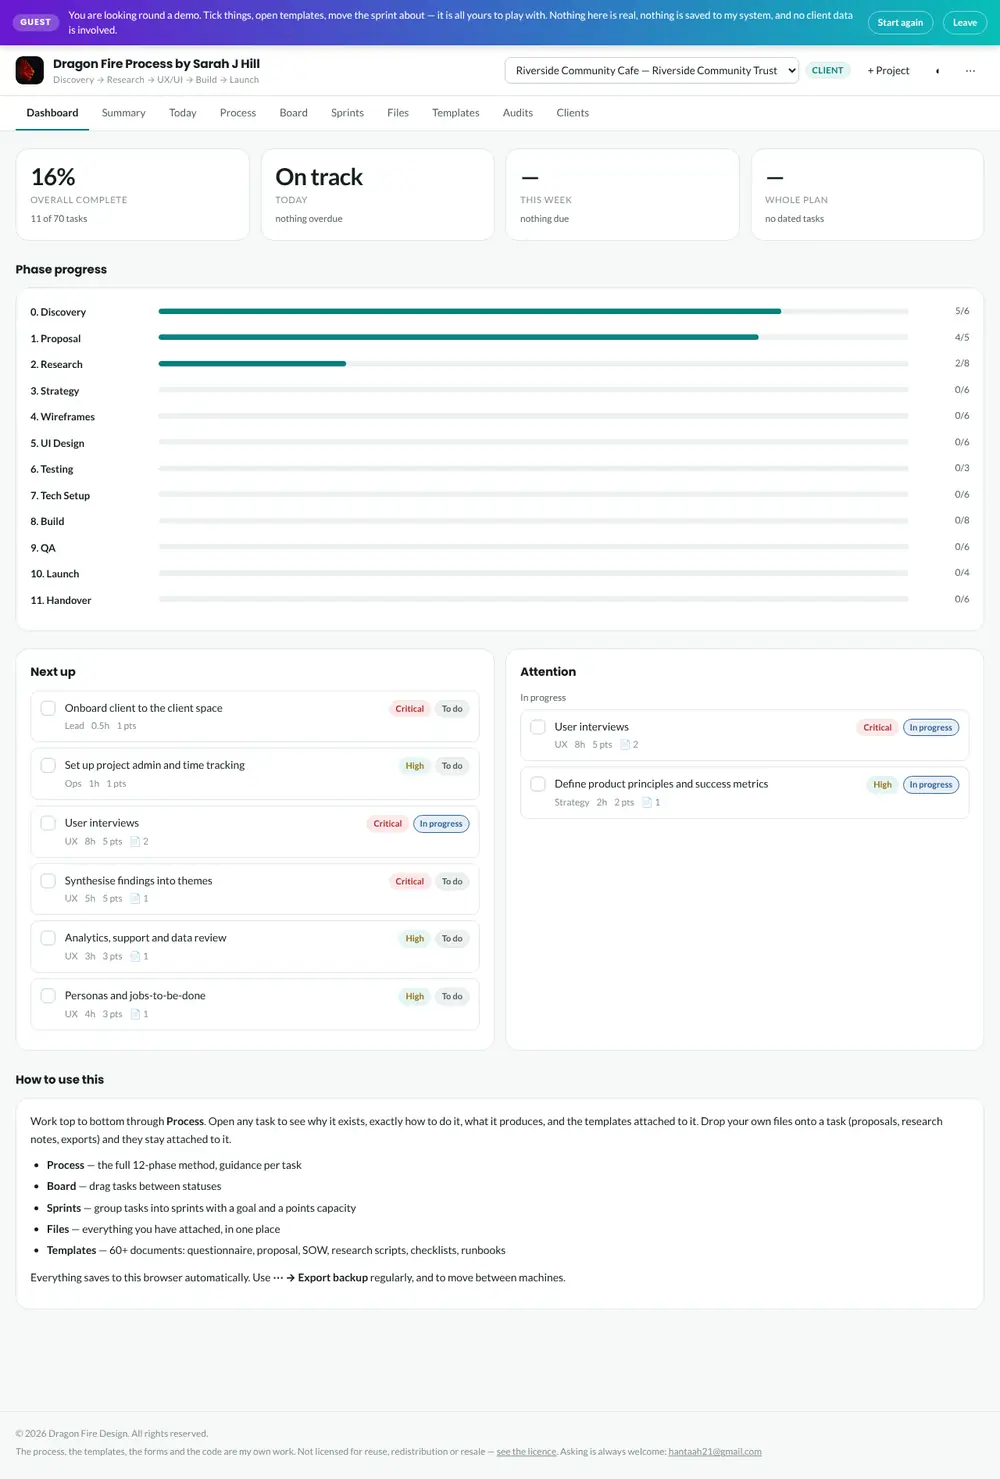Open document icon on Synthesise findings into themes
1000x1479 pixels.
coord(136,899)
